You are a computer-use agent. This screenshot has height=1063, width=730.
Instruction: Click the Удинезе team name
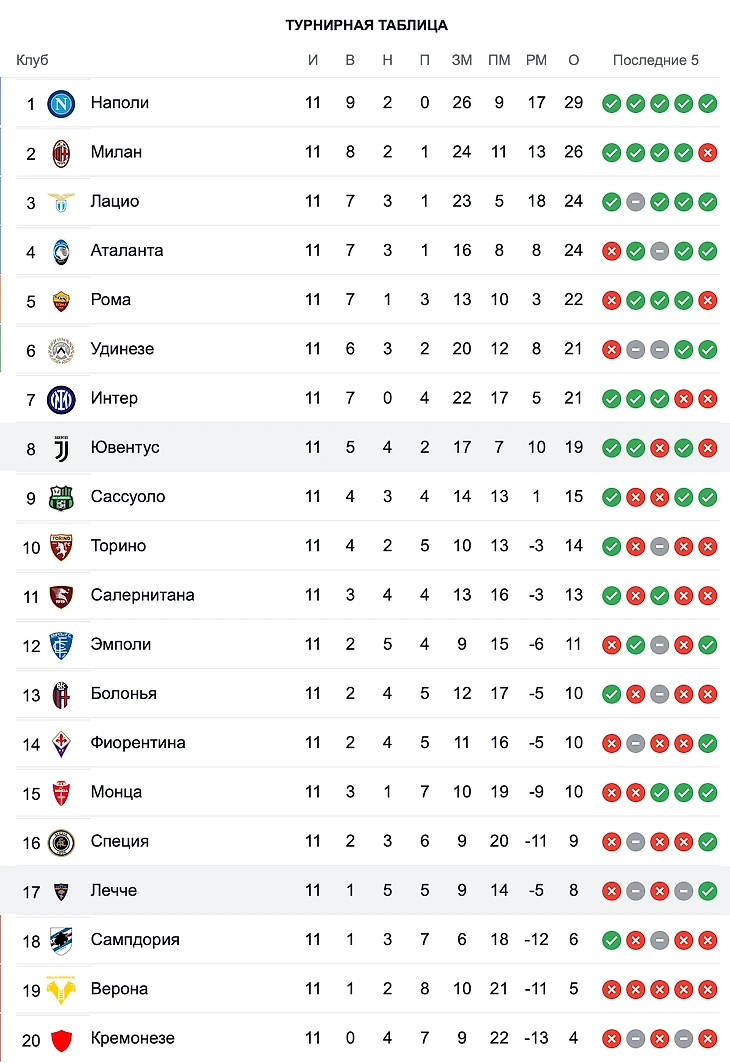point(122,349)
